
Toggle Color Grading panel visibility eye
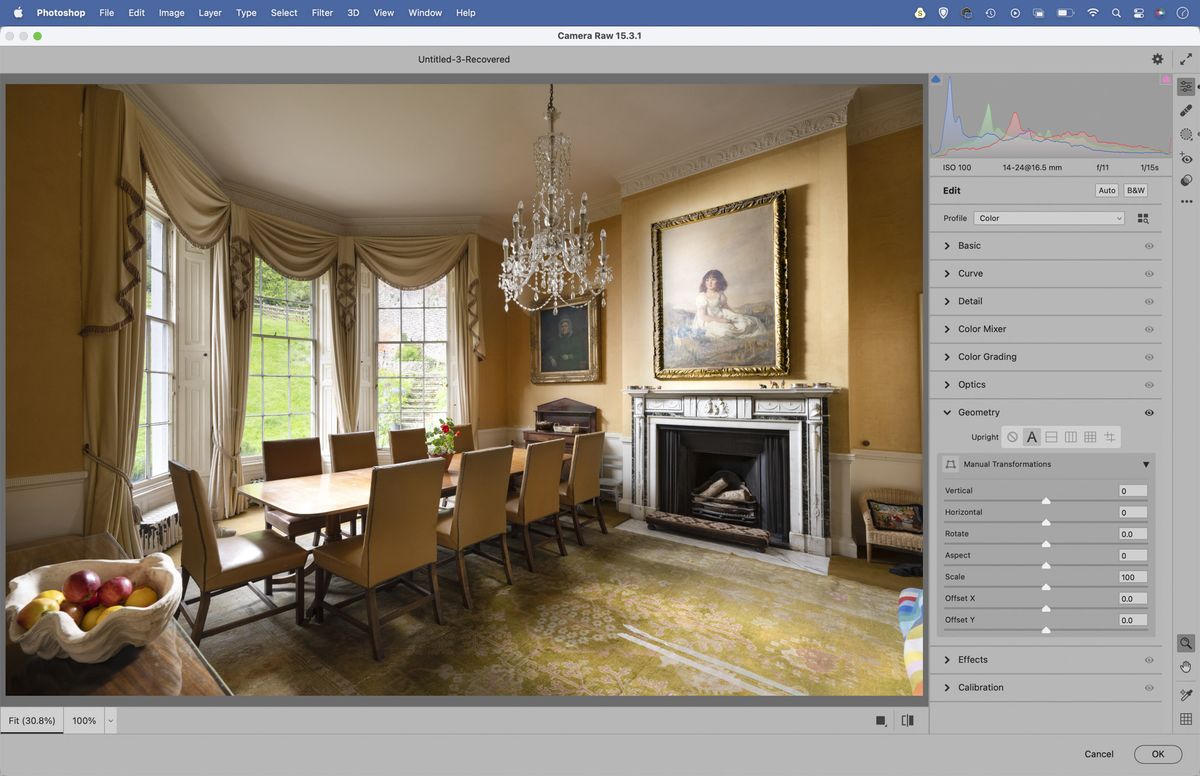click(1149, 357)
